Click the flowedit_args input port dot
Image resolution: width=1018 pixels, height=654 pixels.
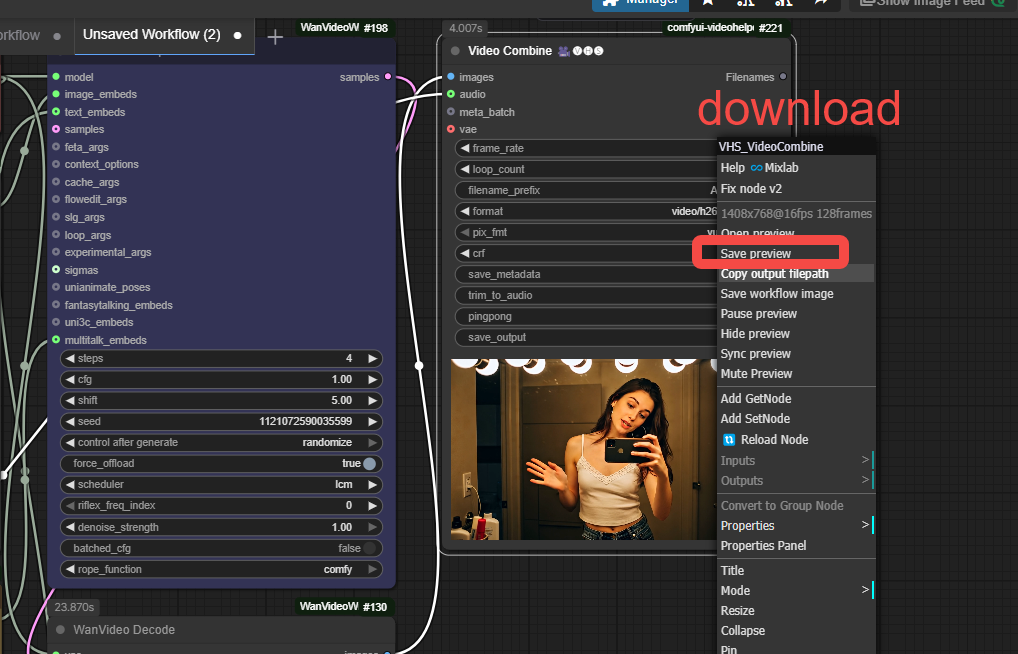(56, 199)
